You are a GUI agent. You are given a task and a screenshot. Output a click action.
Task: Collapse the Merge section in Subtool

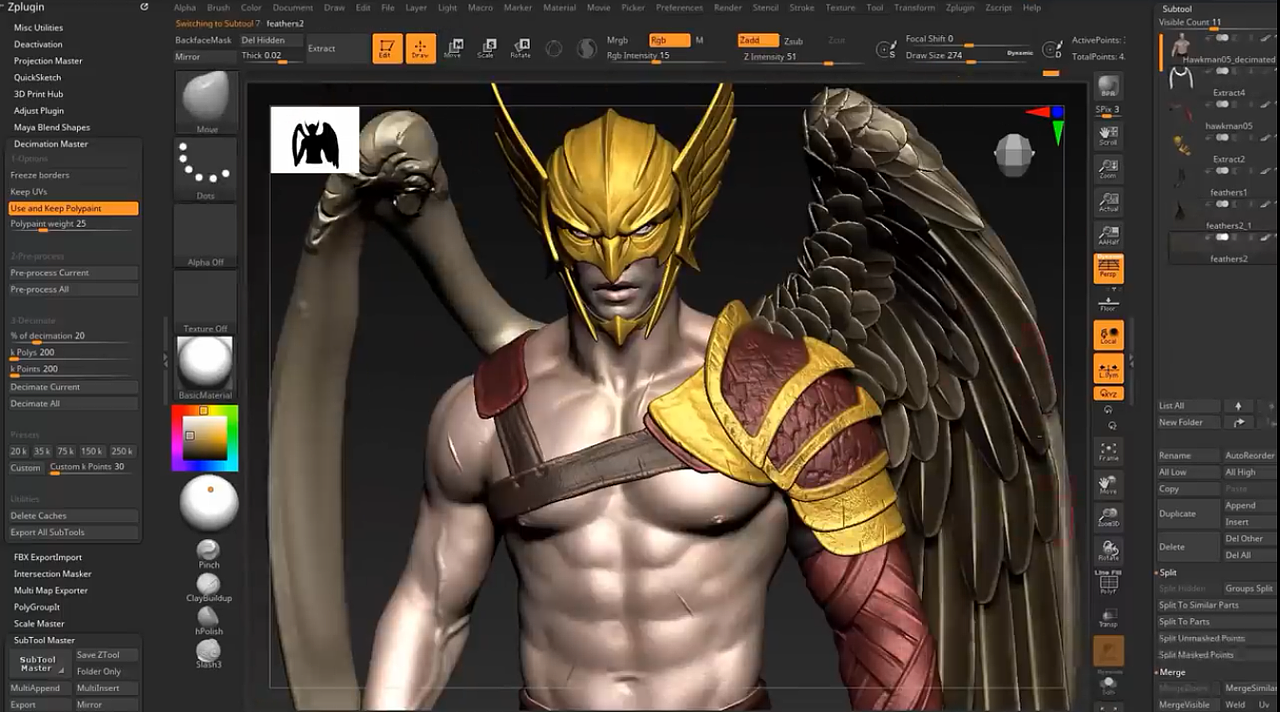[1172, 672]
